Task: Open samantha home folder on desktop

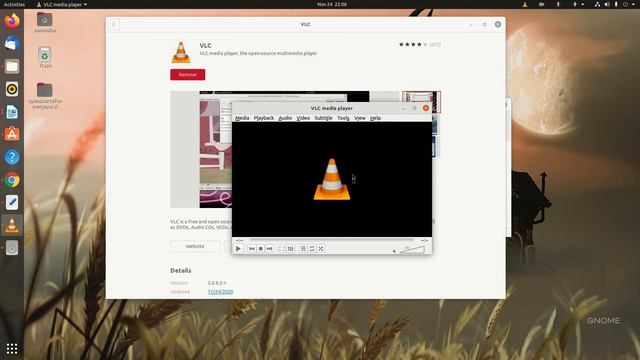Action: point(44,22)
